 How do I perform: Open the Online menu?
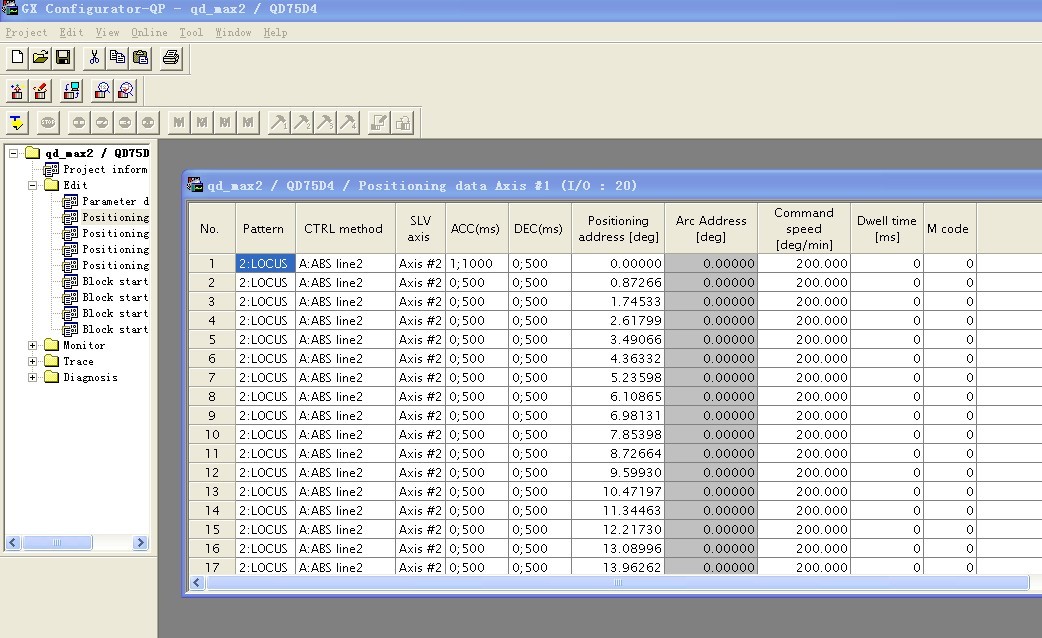click(149, 32)
